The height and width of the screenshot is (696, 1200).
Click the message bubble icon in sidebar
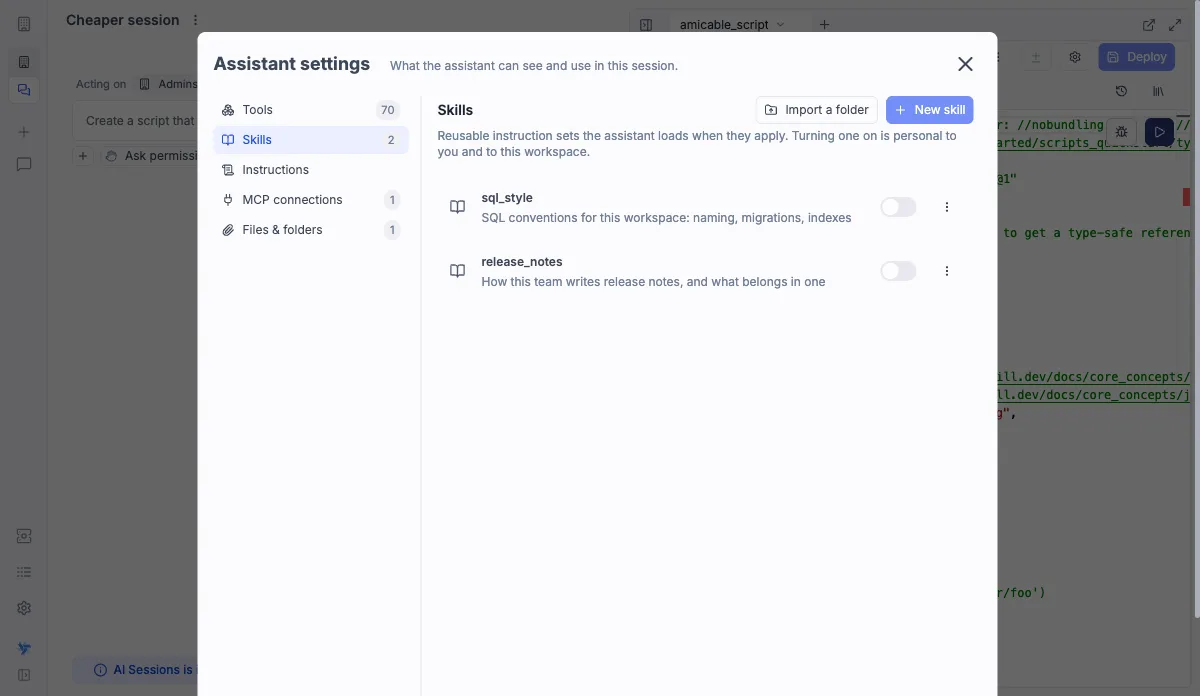click(x=24, y=164)
